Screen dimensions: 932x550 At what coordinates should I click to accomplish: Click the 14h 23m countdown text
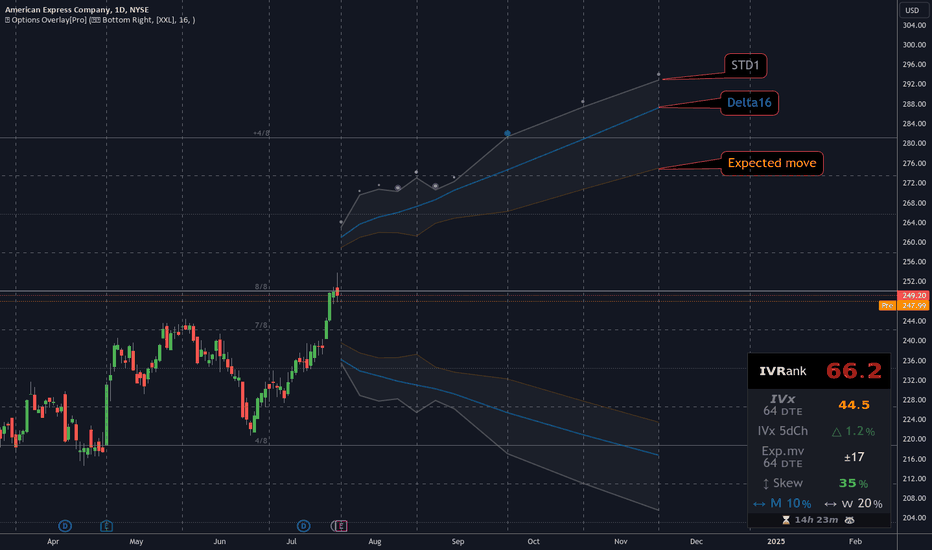coord(816,520)
